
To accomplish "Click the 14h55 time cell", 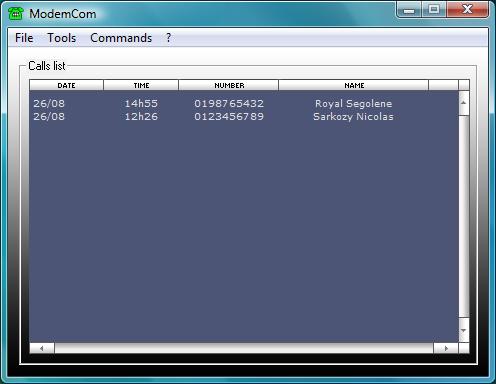I will 141,103.
